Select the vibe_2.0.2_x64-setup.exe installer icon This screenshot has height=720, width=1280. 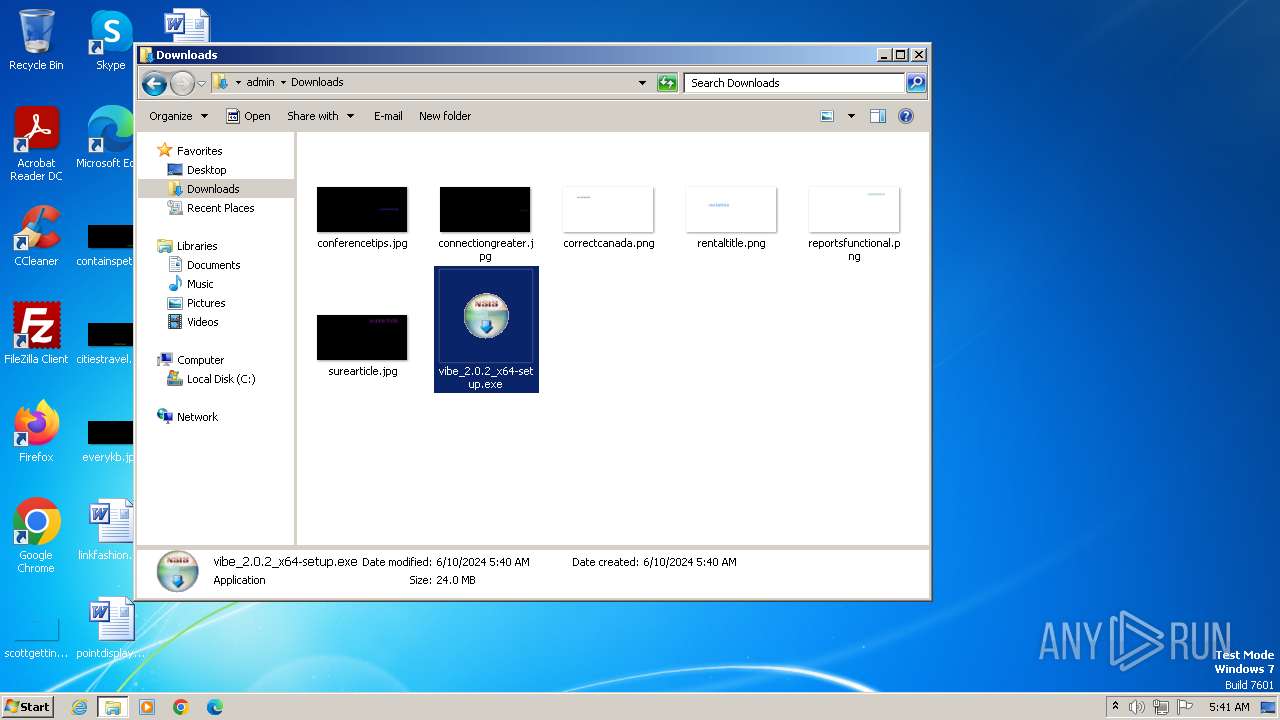click(486, 316)
